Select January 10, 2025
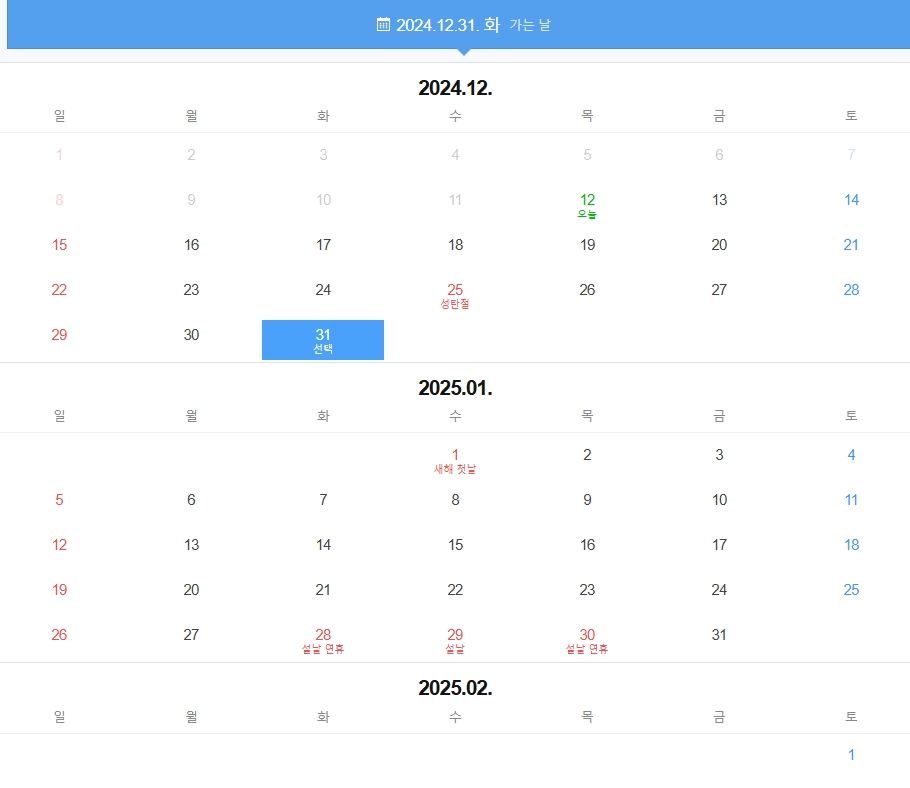This screenshot has width=910, height=788. click(x=719, y=500)
